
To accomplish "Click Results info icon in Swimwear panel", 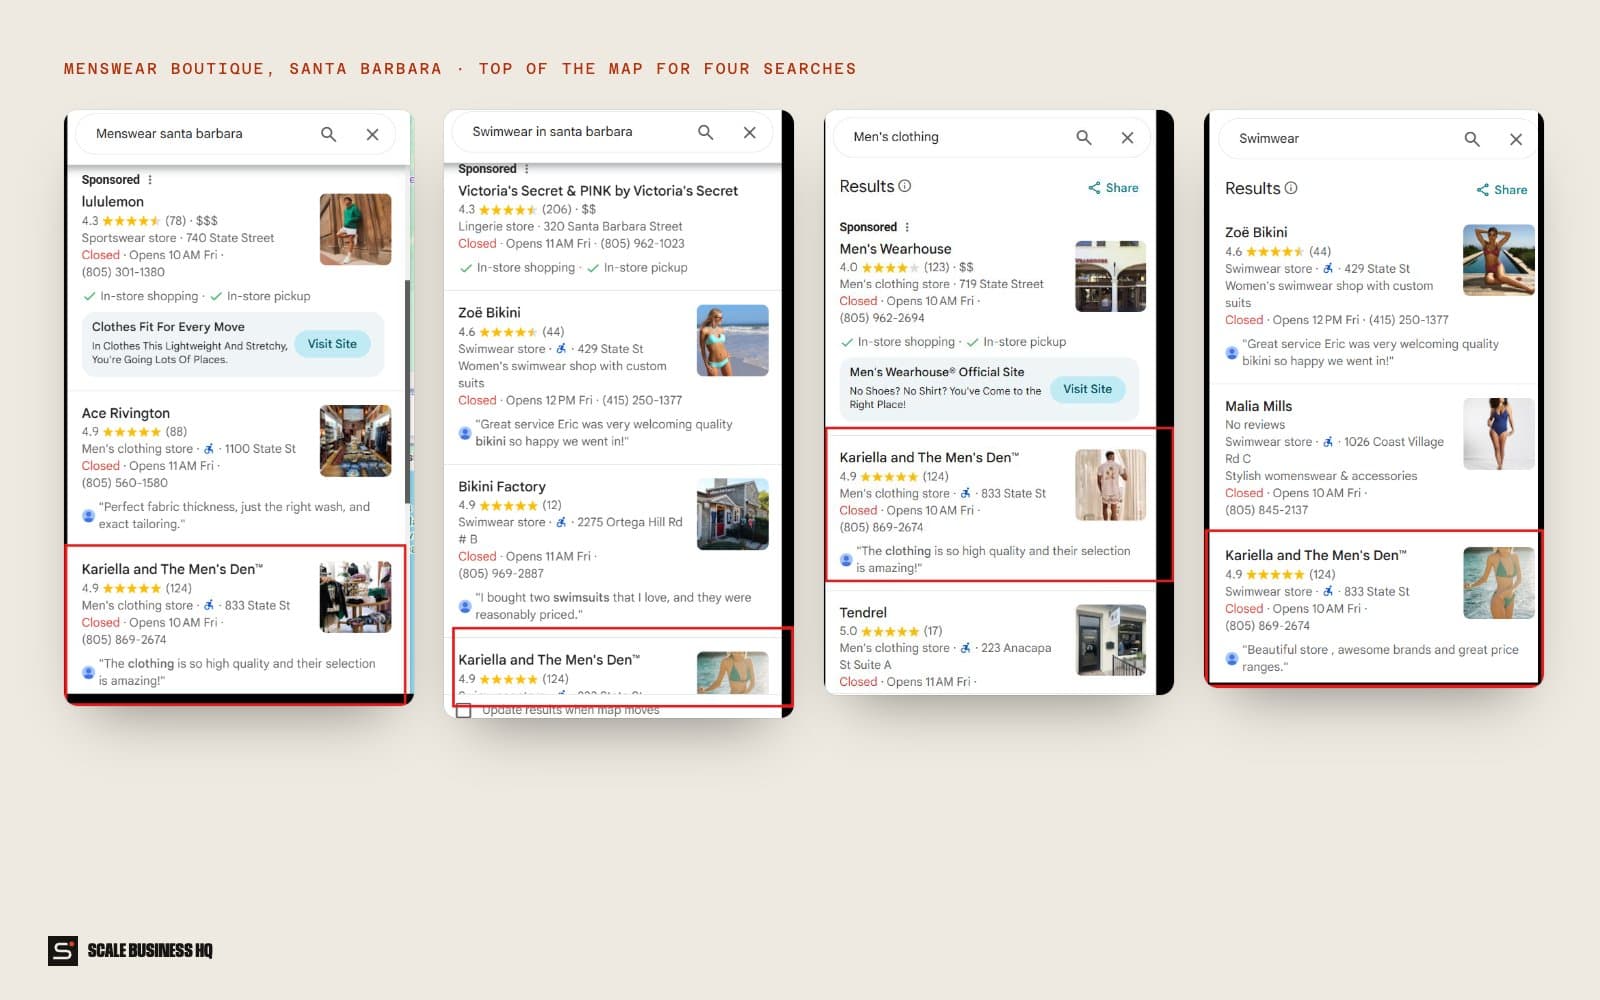I will (1290, 188).
